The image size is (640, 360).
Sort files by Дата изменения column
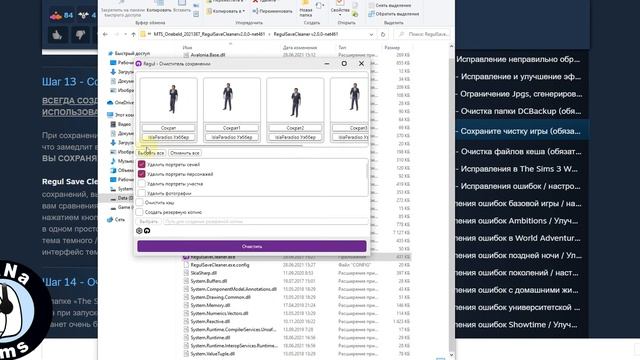click(300, 48)
